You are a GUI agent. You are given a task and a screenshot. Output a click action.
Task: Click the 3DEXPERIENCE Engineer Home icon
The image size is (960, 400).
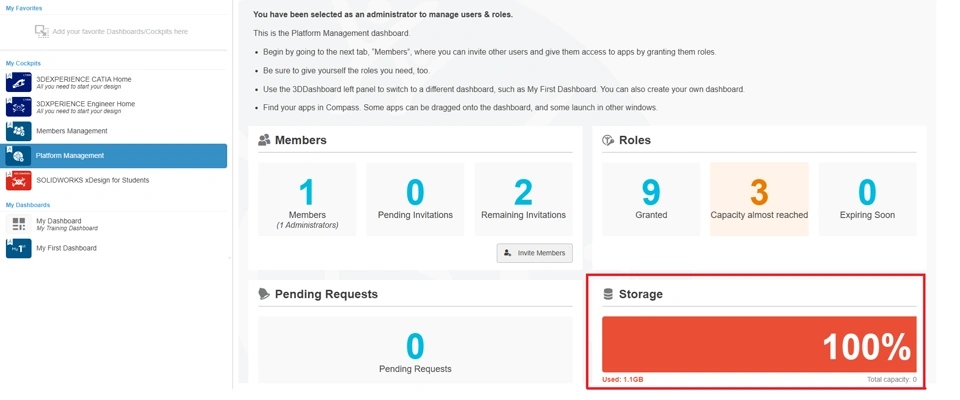(x=18, y=107)
